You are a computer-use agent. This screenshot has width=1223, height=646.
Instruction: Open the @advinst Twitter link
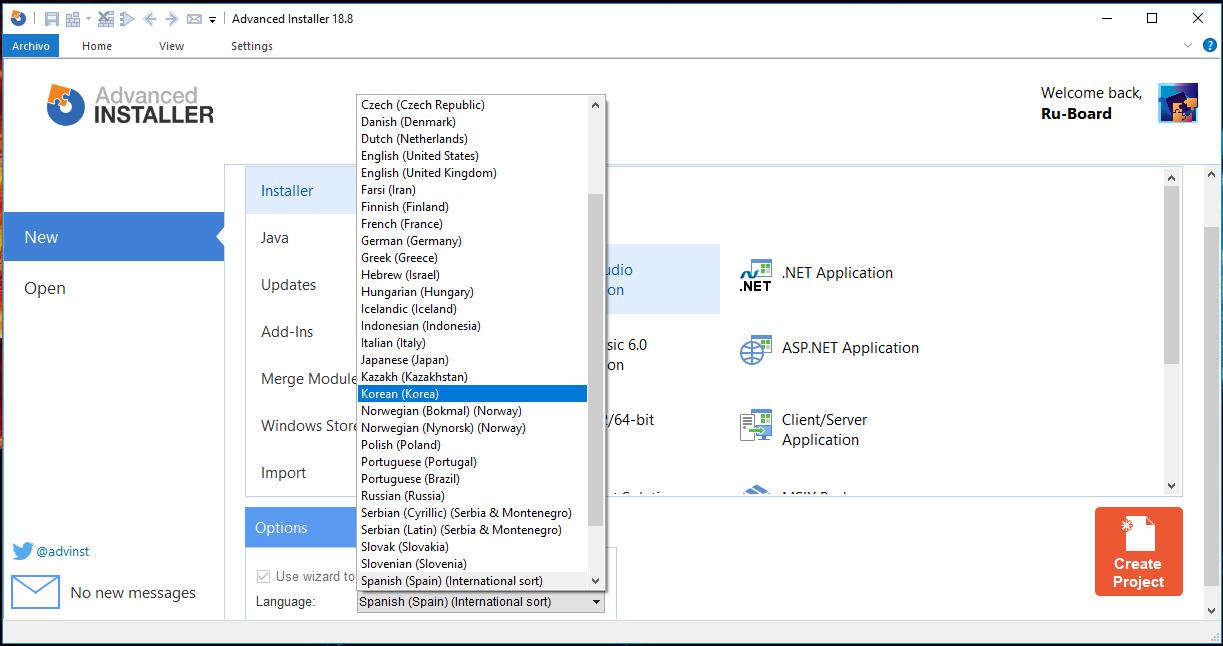click(63, 551)
